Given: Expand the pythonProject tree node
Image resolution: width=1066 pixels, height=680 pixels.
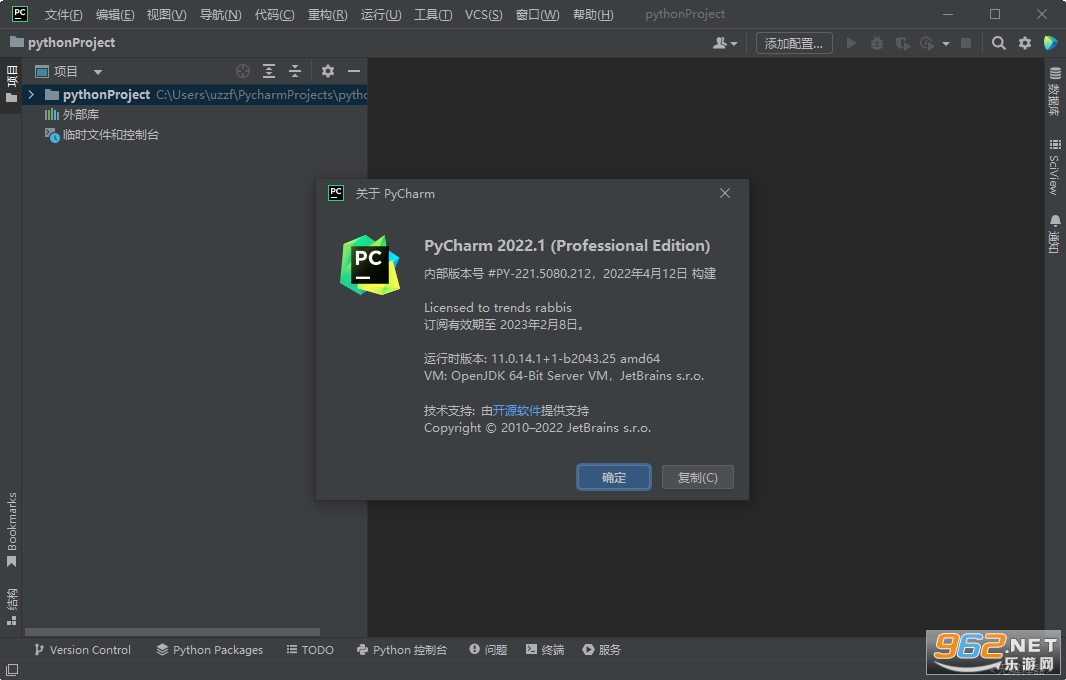Looking at the screenshot, I should [x=31, y=95].
